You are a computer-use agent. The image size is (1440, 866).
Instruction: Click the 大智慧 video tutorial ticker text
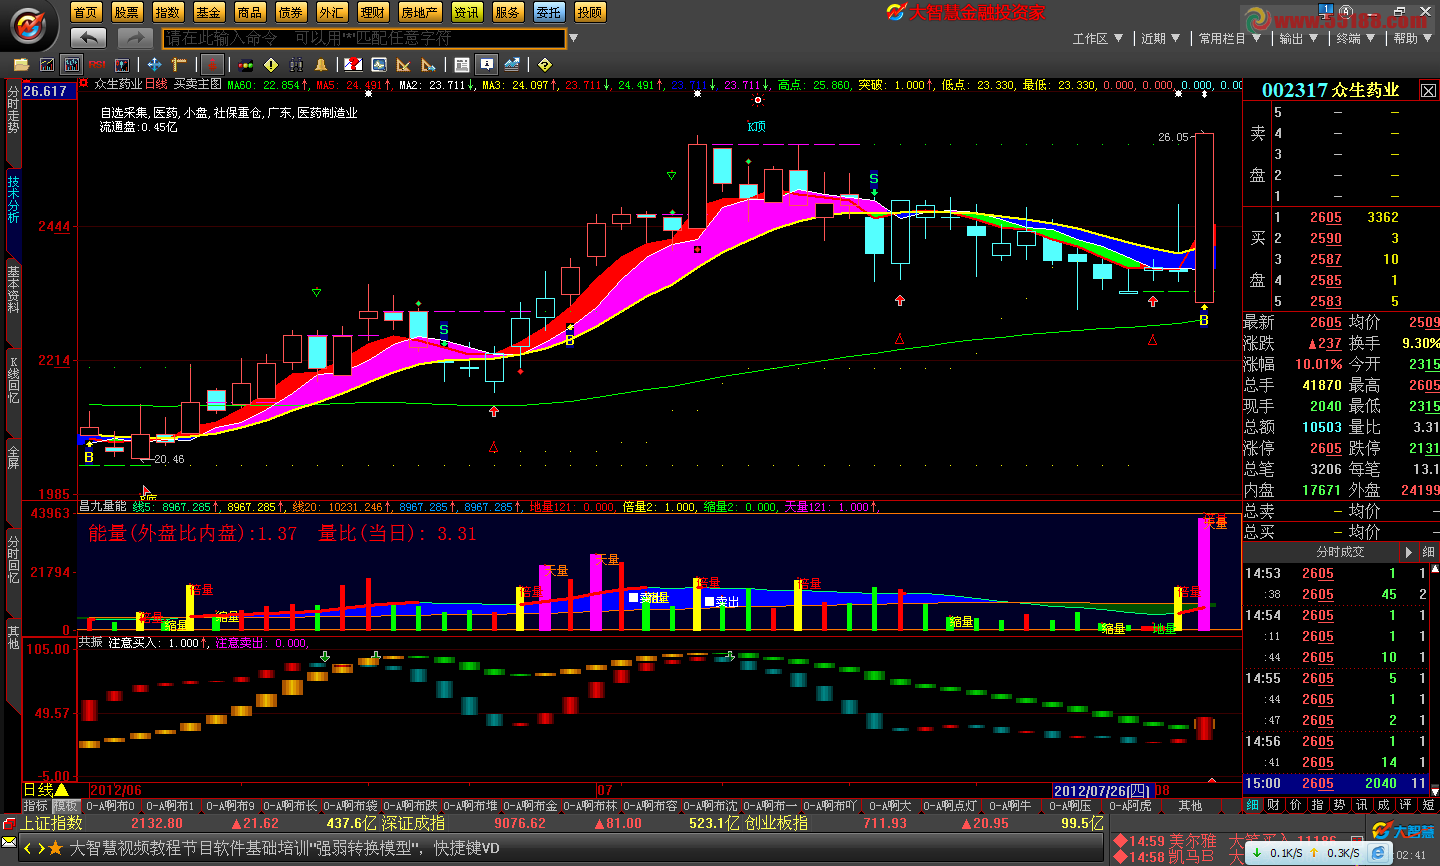(285, 848)
